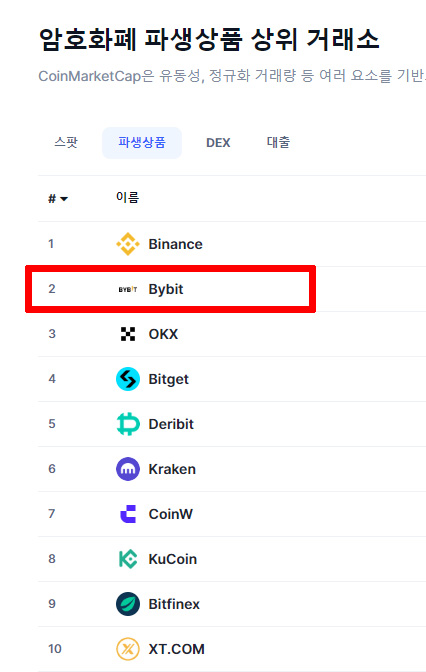The width and height of the screenshot is (426, 672).
Task: Open the Deribit exchange link
Action: (171, 424)
